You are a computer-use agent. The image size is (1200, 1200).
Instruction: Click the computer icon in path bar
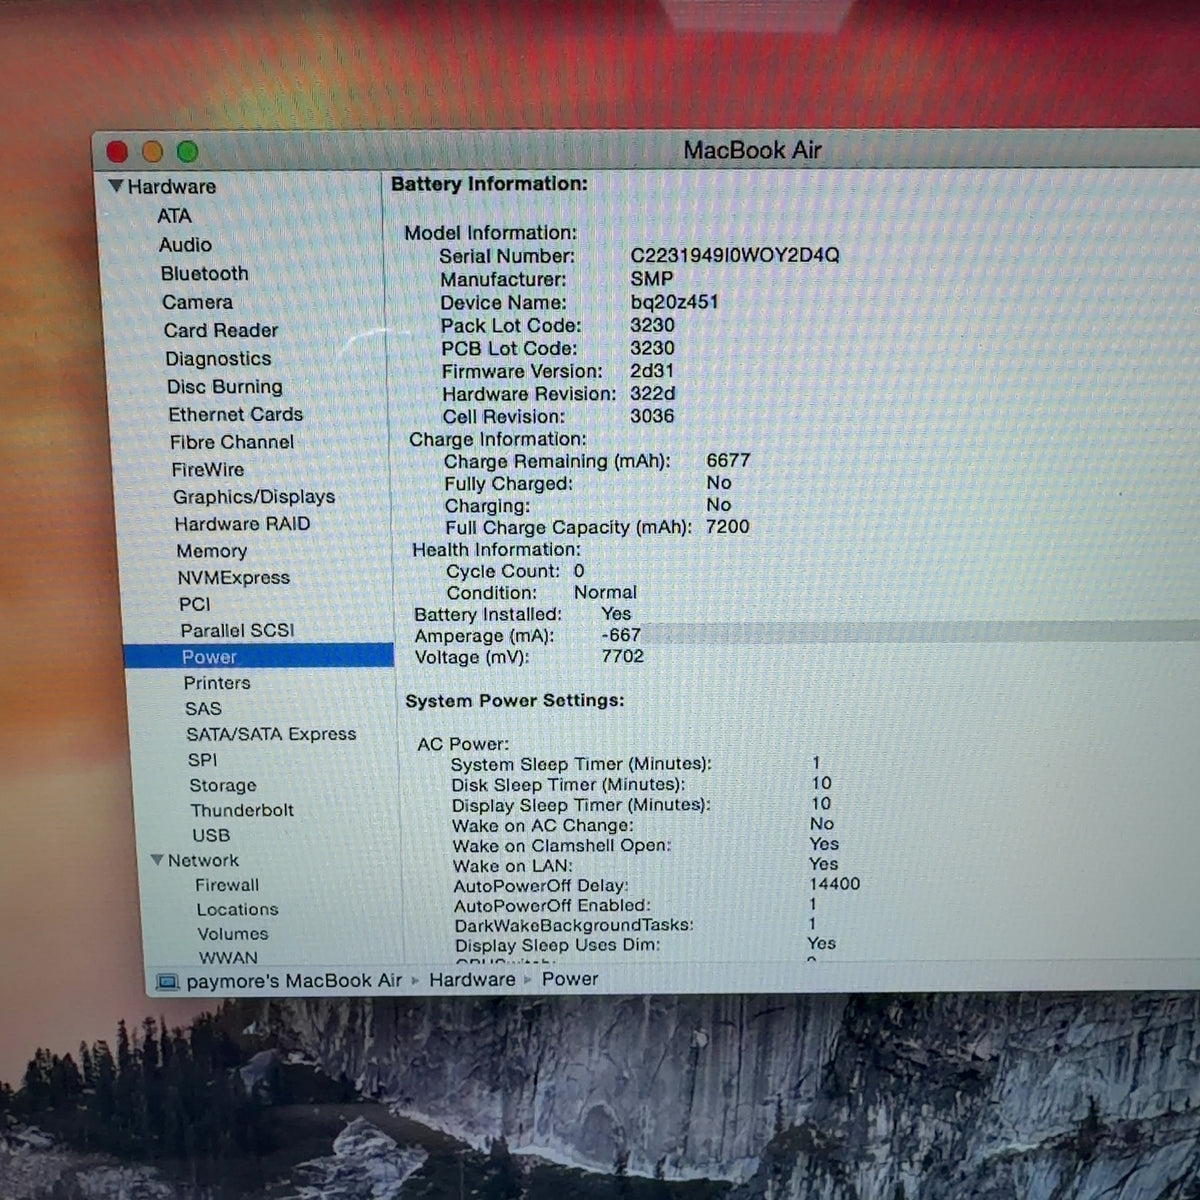167,982
